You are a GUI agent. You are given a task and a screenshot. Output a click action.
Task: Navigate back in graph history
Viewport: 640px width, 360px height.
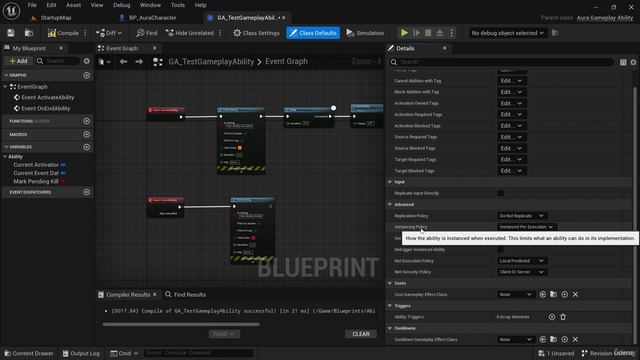tap(123, 62)
